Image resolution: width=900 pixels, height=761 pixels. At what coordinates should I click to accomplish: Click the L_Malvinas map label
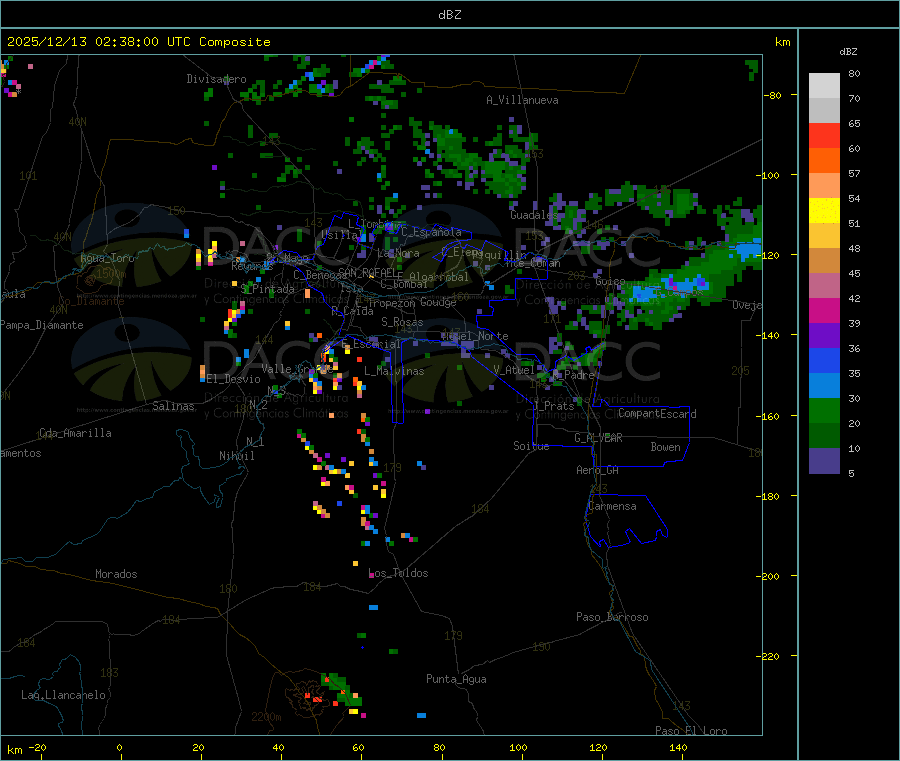point(394,371)
